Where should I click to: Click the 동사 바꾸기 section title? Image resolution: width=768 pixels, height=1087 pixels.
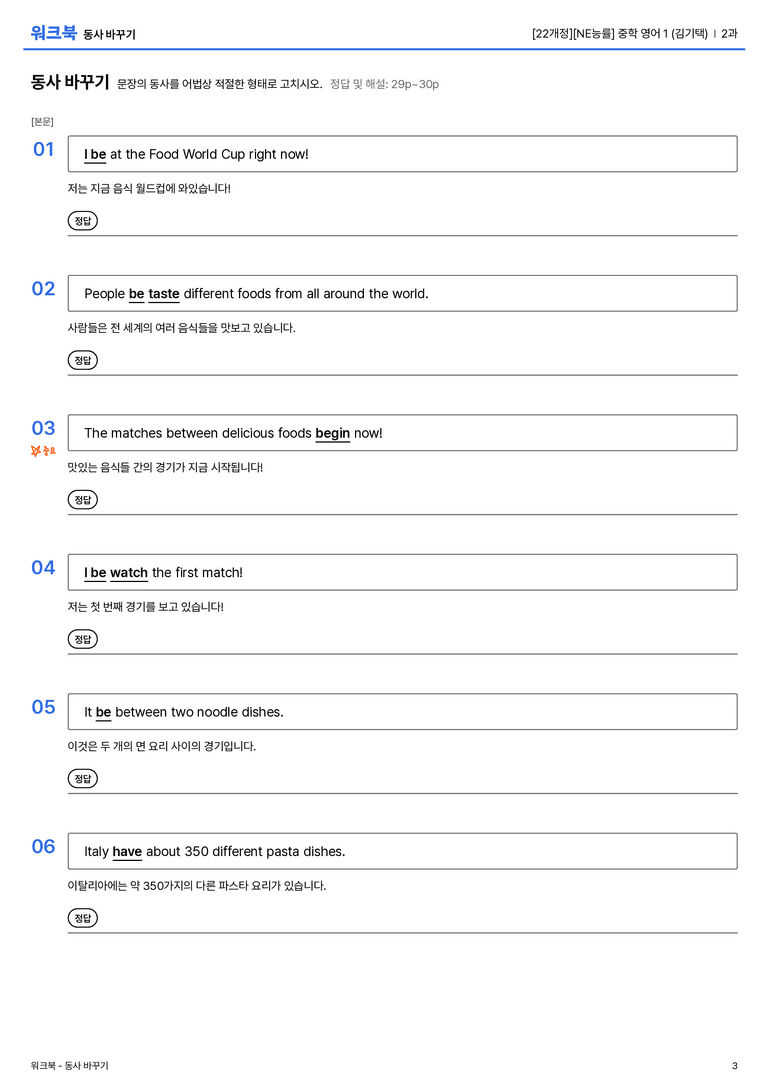pyautogui.click(x=70, y=82)
